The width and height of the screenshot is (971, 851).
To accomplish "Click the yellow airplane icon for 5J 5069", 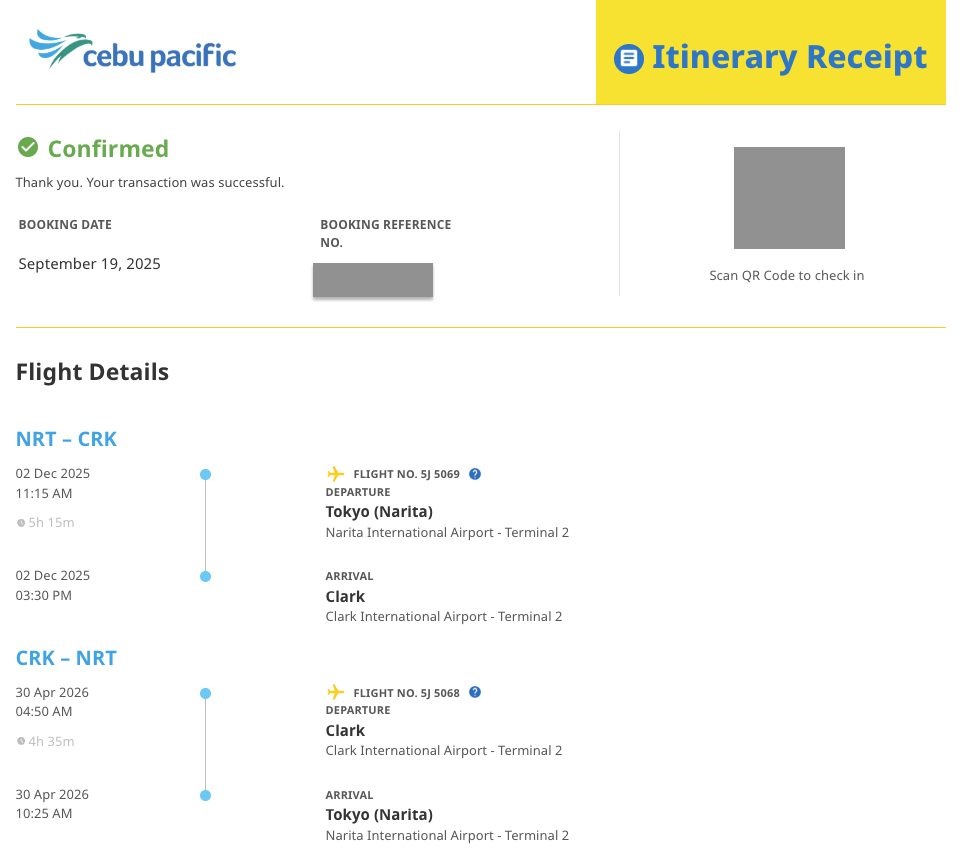I will point(336,474).
